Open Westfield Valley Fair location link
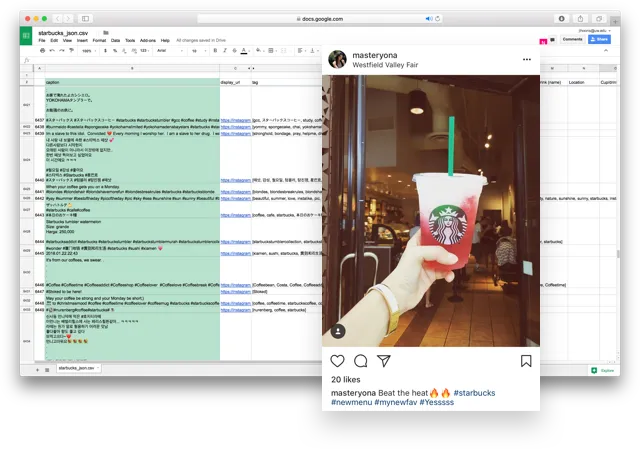This screenshot has height=449, width=640. pos(385,65)
